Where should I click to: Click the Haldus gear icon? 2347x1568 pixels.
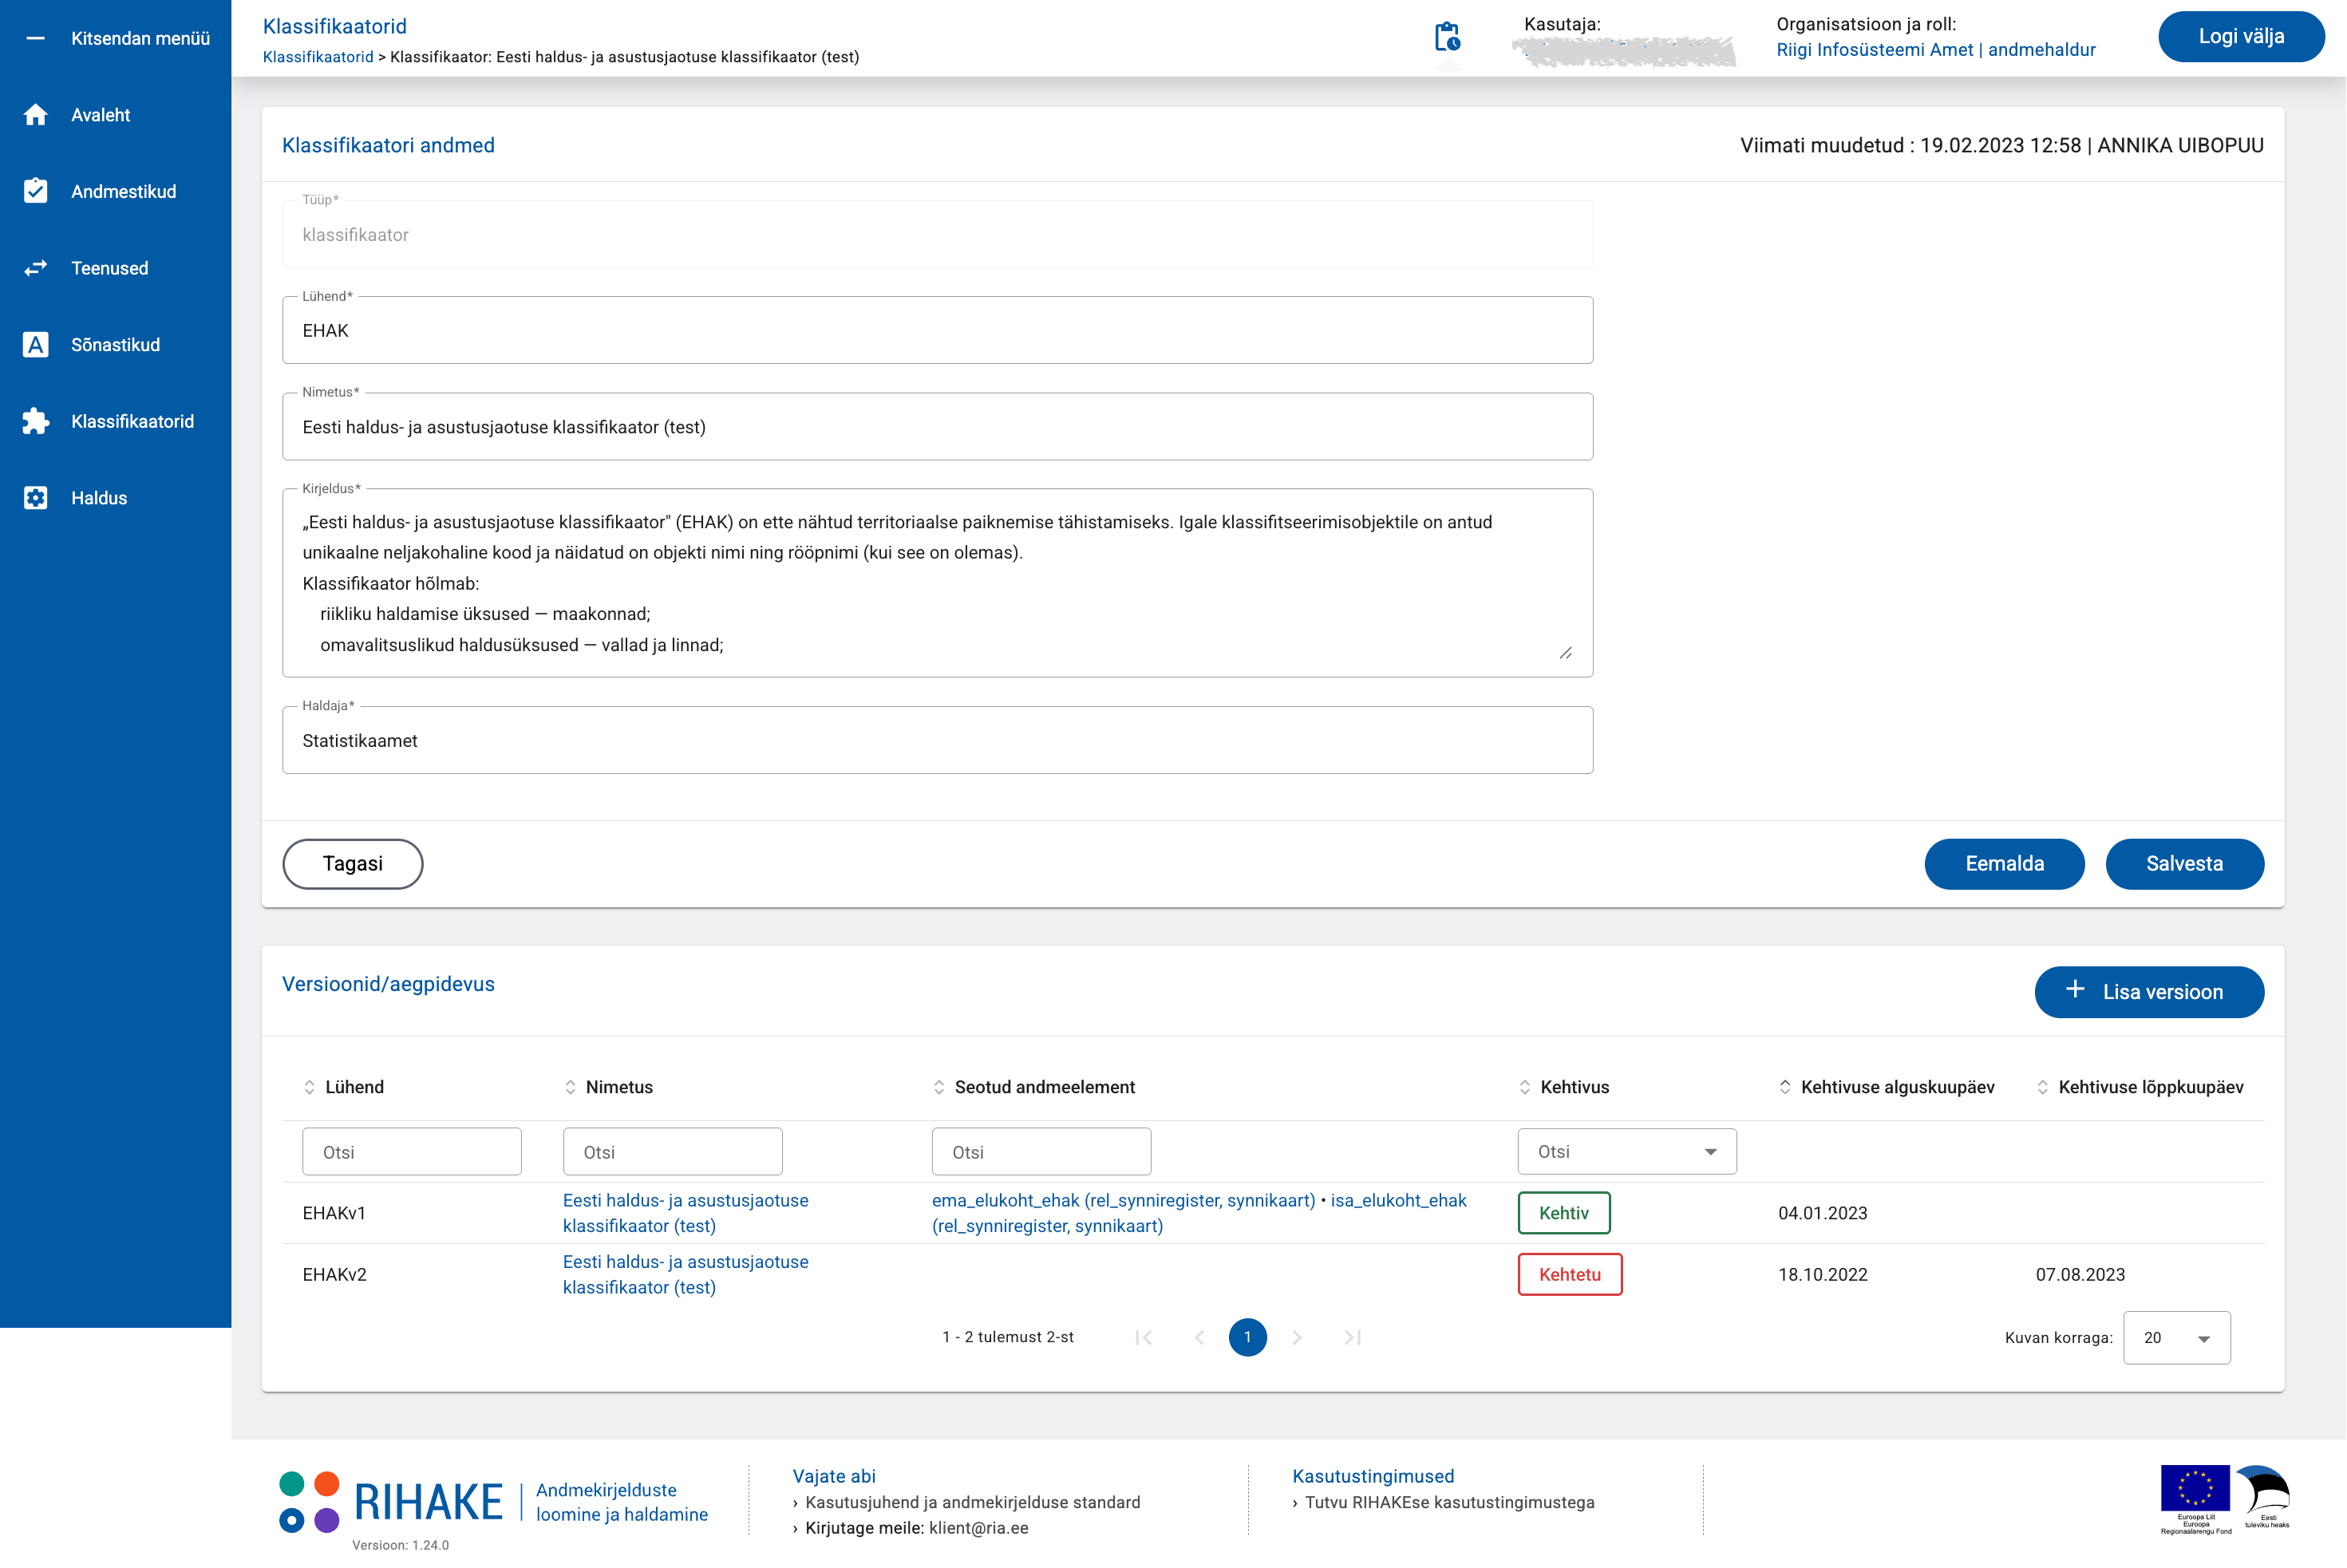tap(35, 498)
